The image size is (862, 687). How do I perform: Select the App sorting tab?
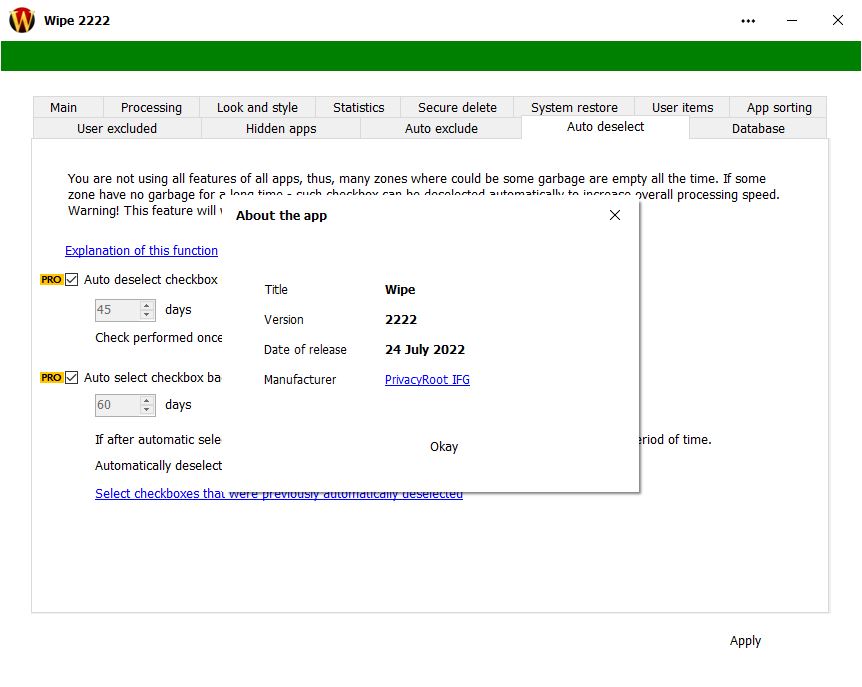click(779, 107)
